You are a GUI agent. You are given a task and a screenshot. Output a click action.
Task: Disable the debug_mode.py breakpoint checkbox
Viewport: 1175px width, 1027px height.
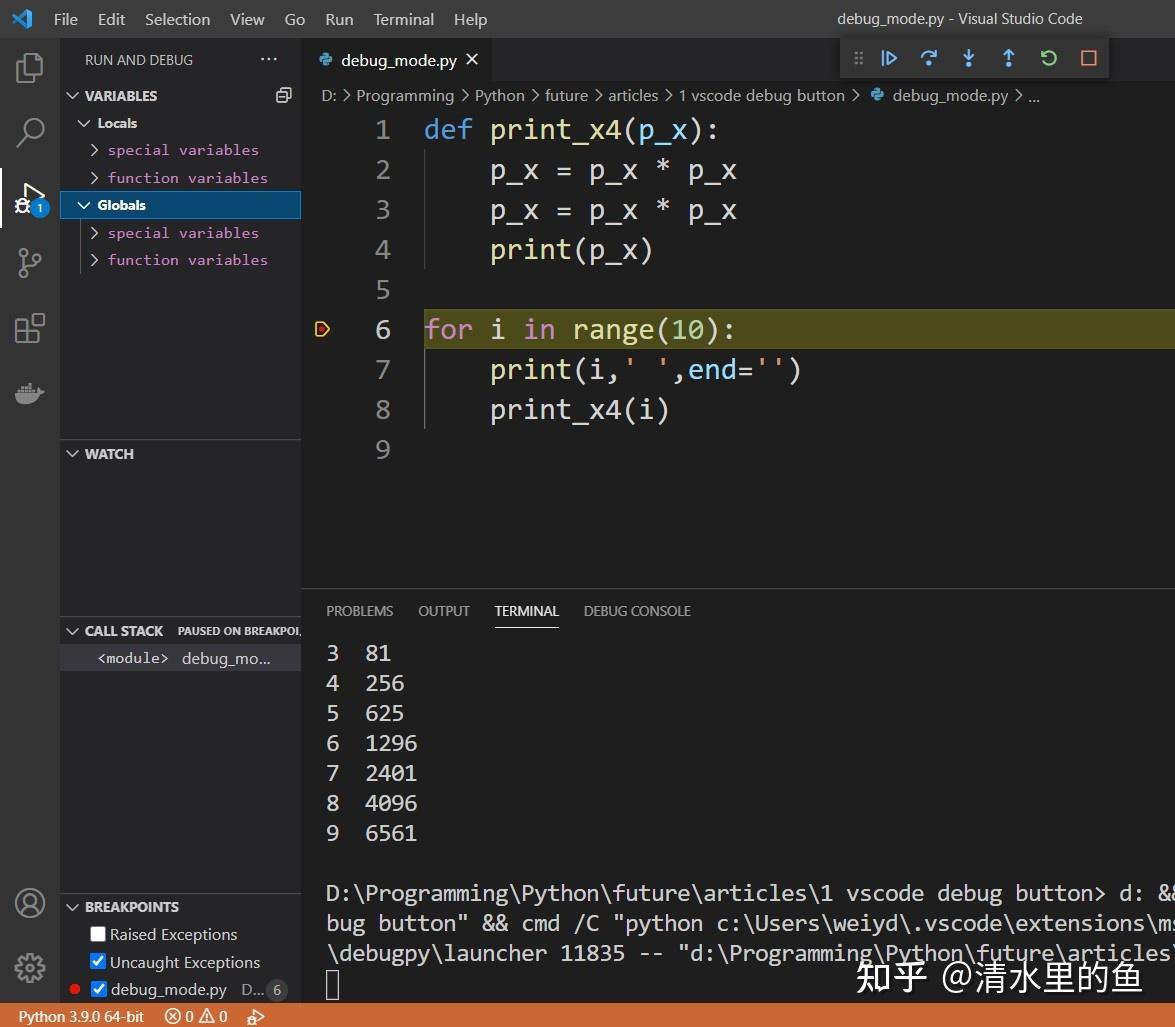[97, 989]
